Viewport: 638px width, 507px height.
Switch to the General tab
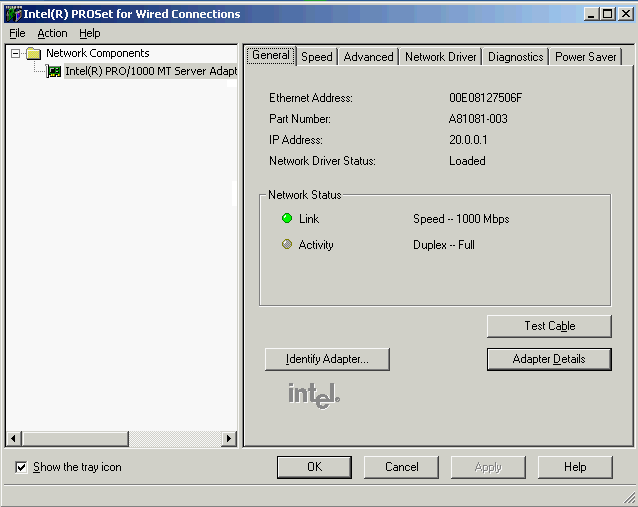pyautogui.click(x=271, y=55)
